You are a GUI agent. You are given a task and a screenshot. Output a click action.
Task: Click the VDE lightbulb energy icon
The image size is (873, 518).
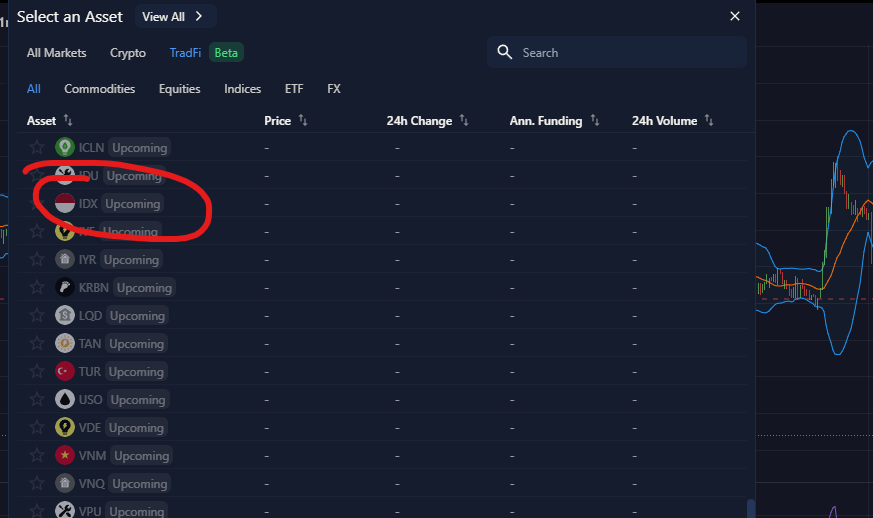point(65,427)
